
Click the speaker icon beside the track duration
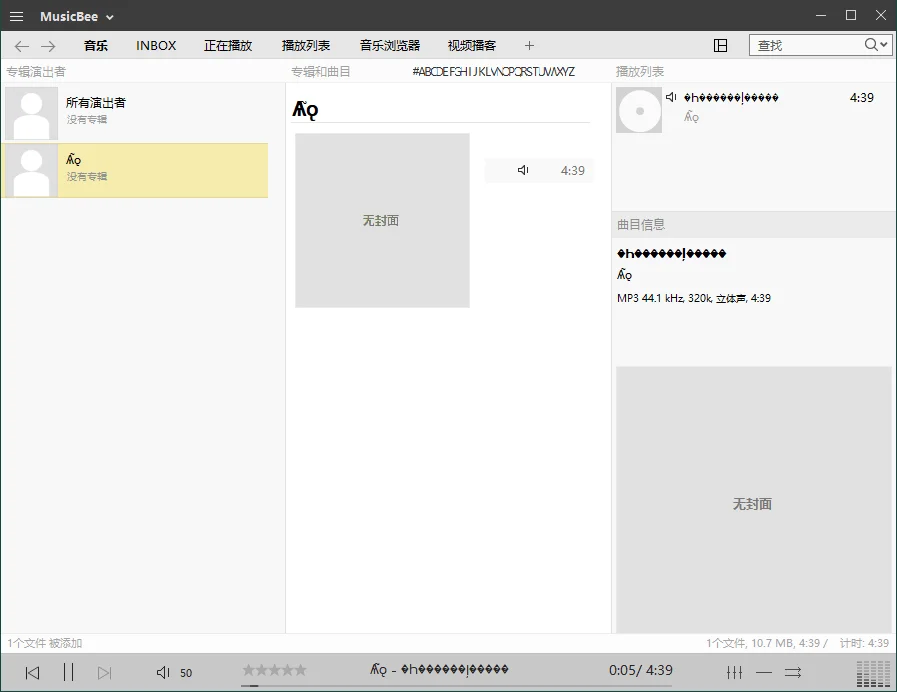(x=521, y=170)
